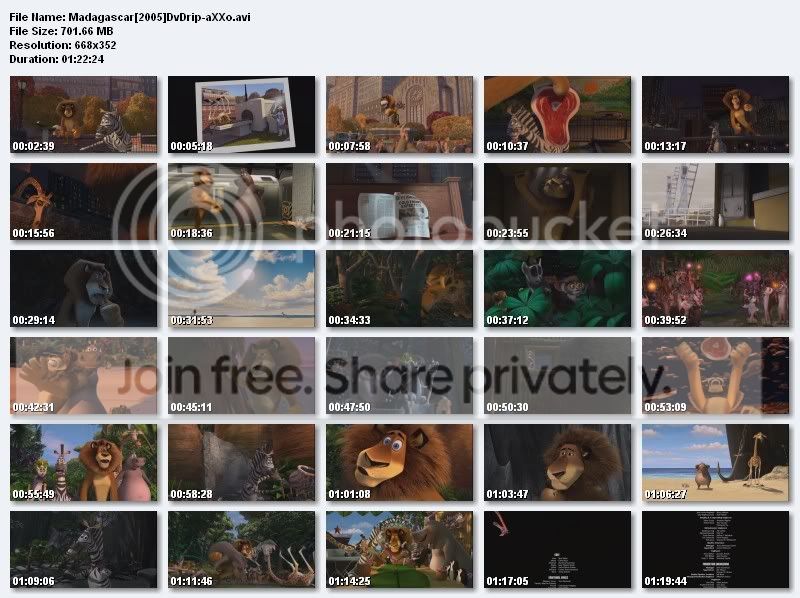This screenshot has width=800, height=598.
Task: Open the thumbnail at 00:47:50
Action: click(x=399, y=376)
